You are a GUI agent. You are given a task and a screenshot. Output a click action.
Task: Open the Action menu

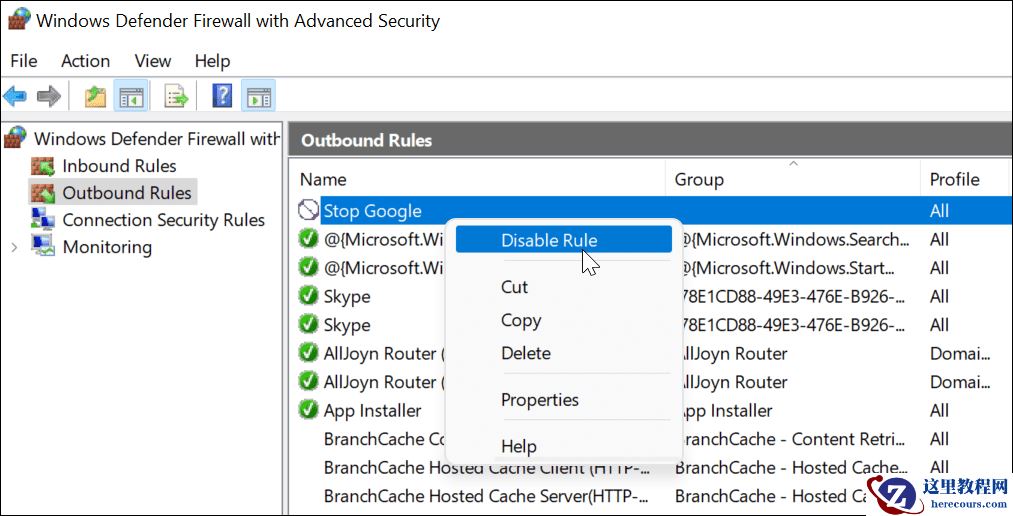coord(85,61)
